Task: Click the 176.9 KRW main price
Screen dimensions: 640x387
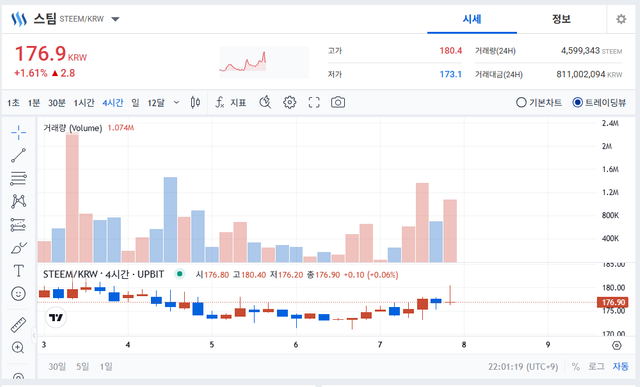Action: click(x=51, y=54)
